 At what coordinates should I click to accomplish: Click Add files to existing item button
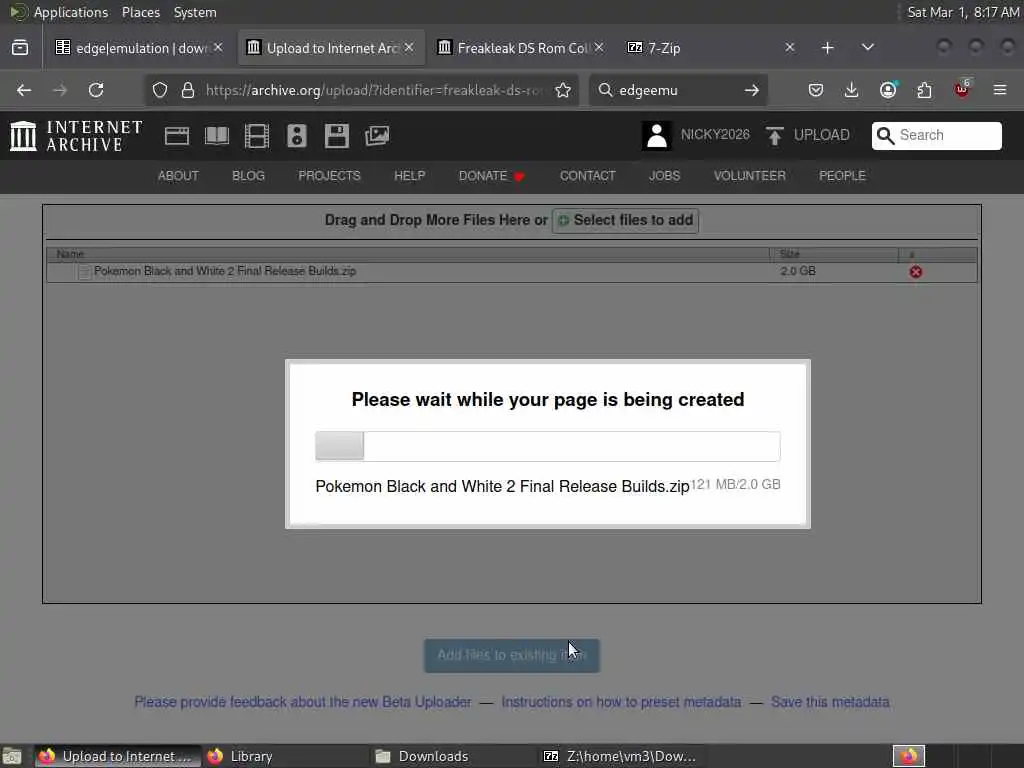click(x=512, y=655)
